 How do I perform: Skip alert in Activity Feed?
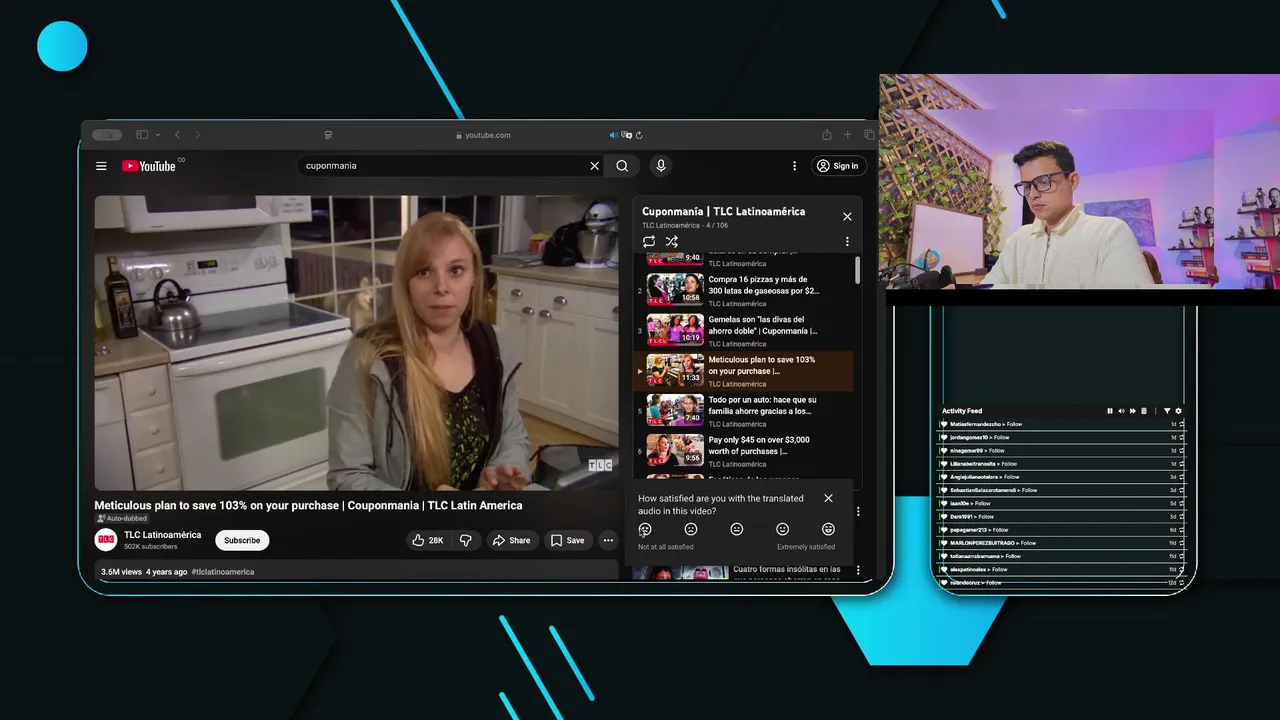(1132, 411)
